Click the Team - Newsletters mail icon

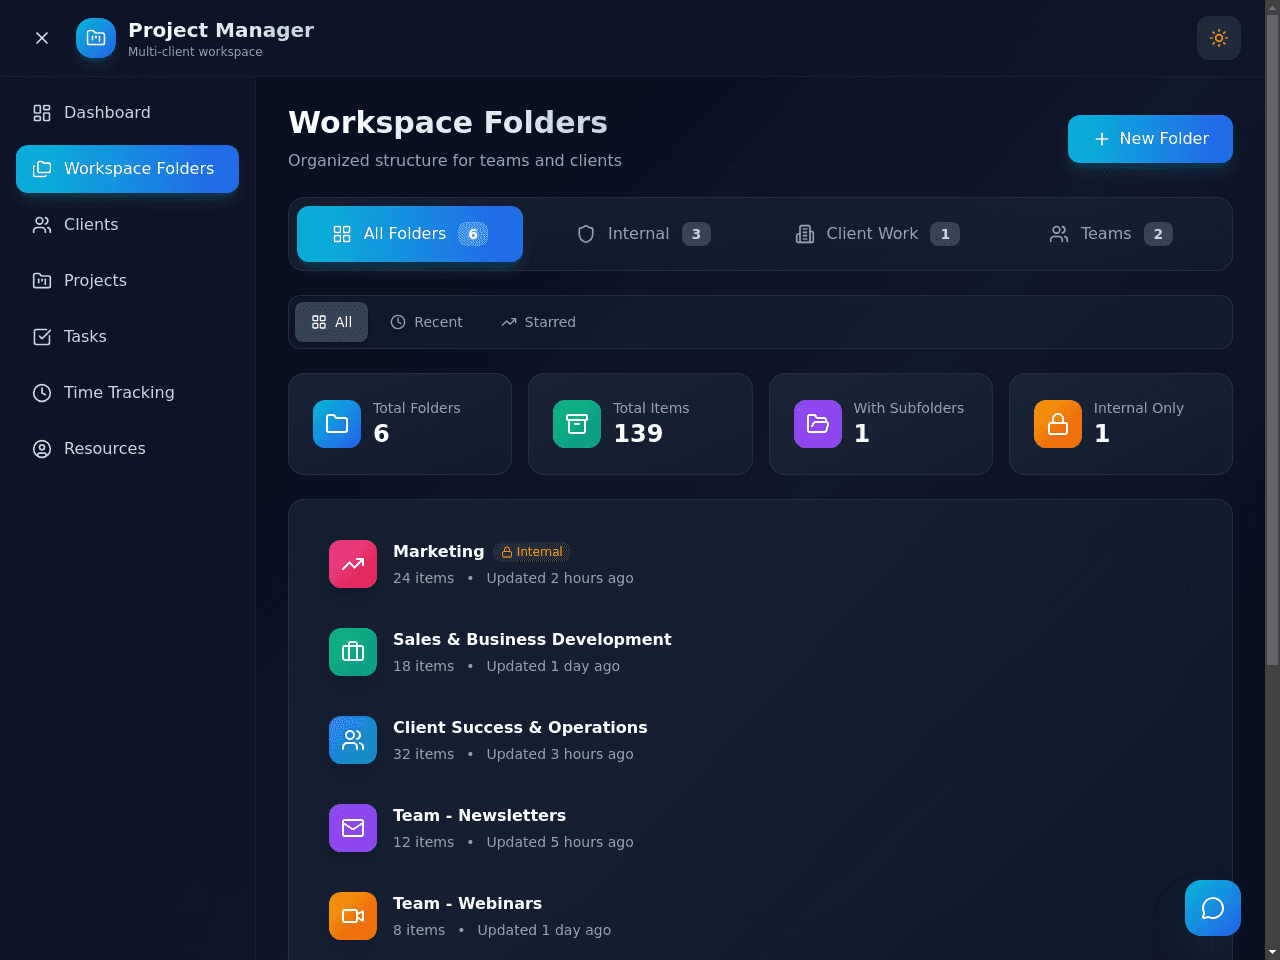[x=353, y=828]
